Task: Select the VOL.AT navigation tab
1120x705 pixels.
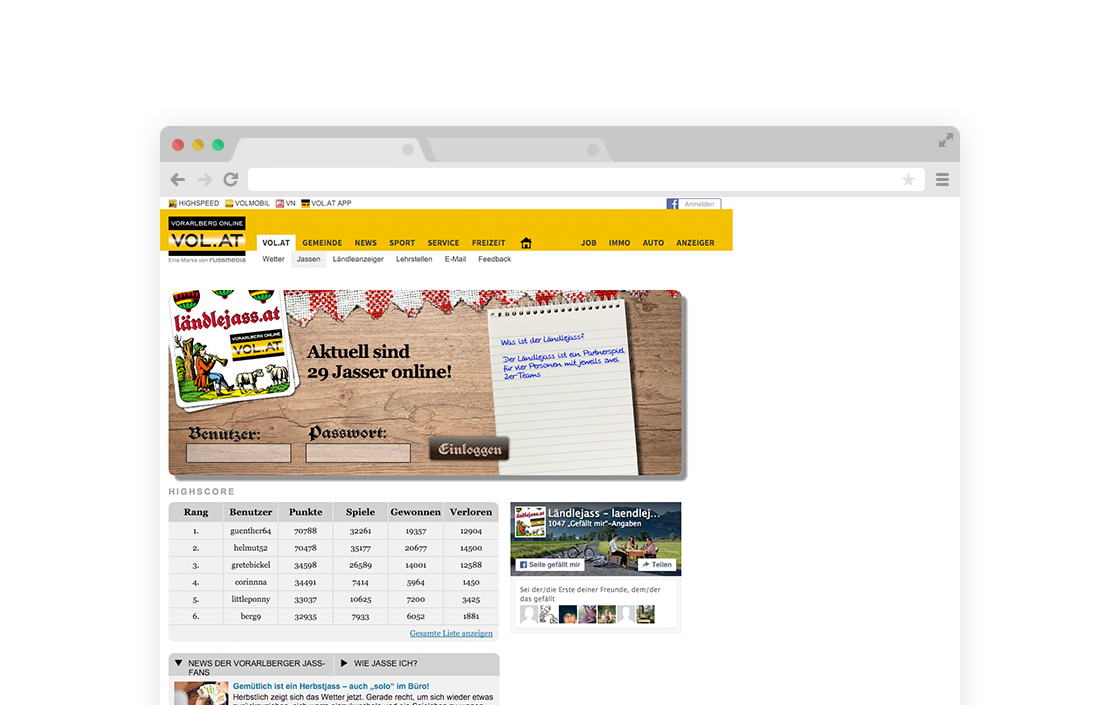Action: (276, 243)
